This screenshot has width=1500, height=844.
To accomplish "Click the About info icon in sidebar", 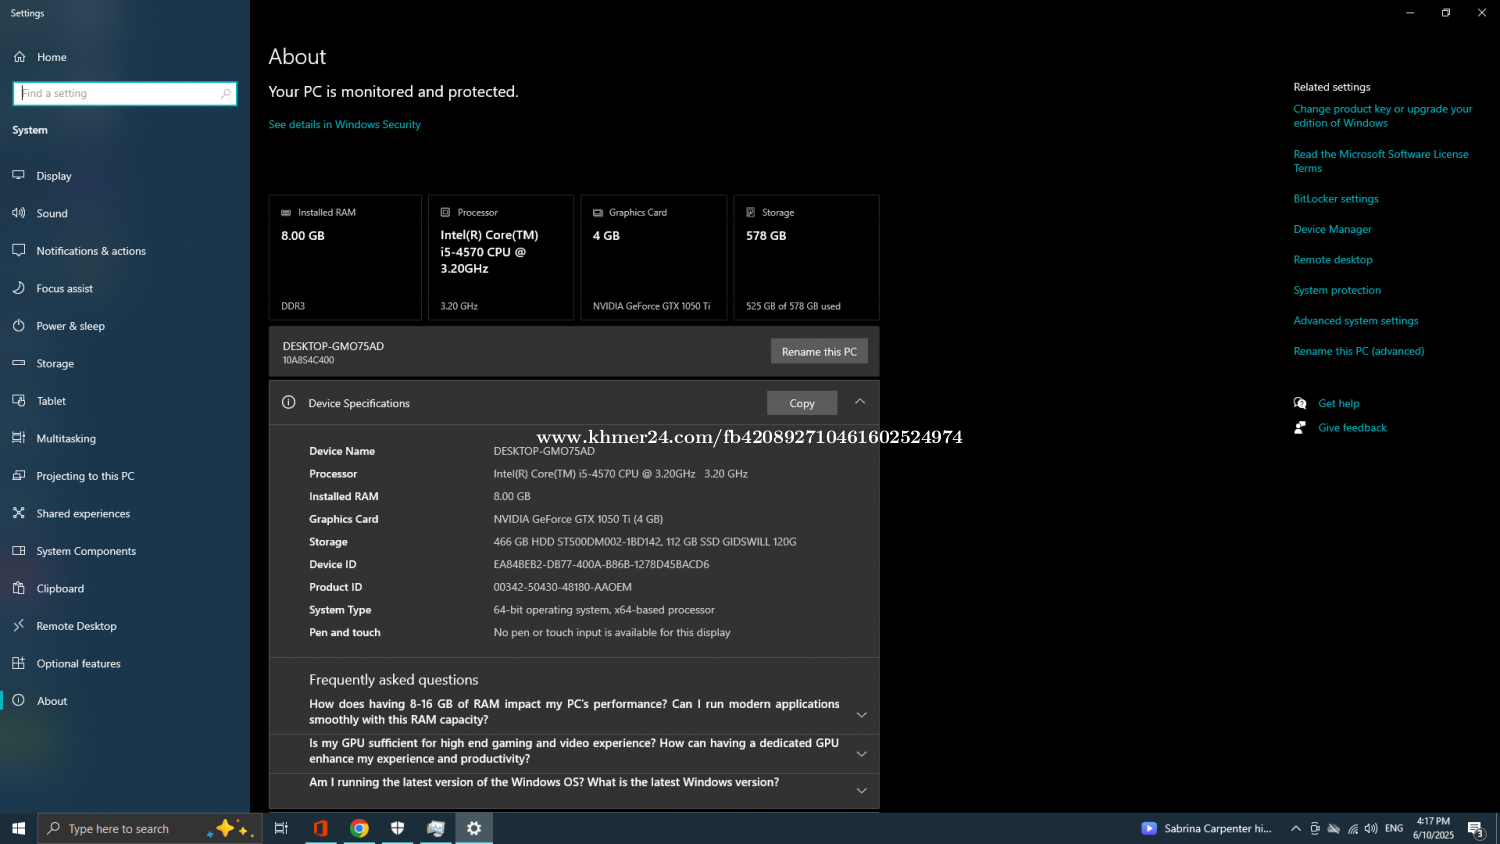I will click(19, 701).
